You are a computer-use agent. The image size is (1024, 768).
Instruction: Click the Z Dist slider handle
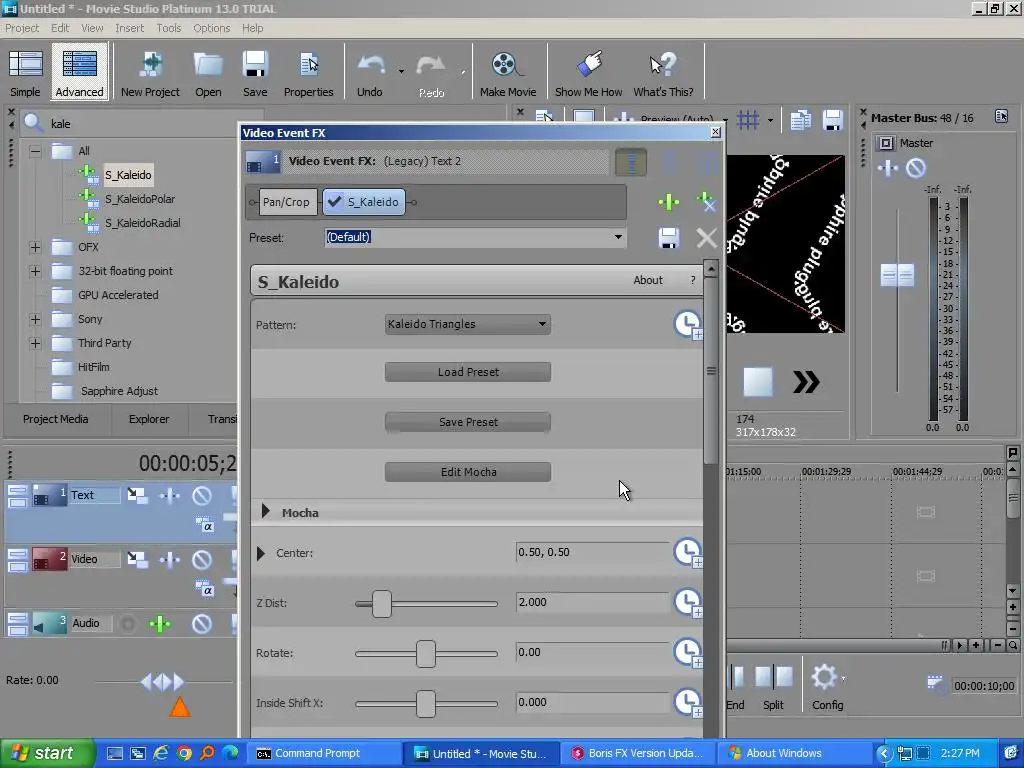[382, 603]
